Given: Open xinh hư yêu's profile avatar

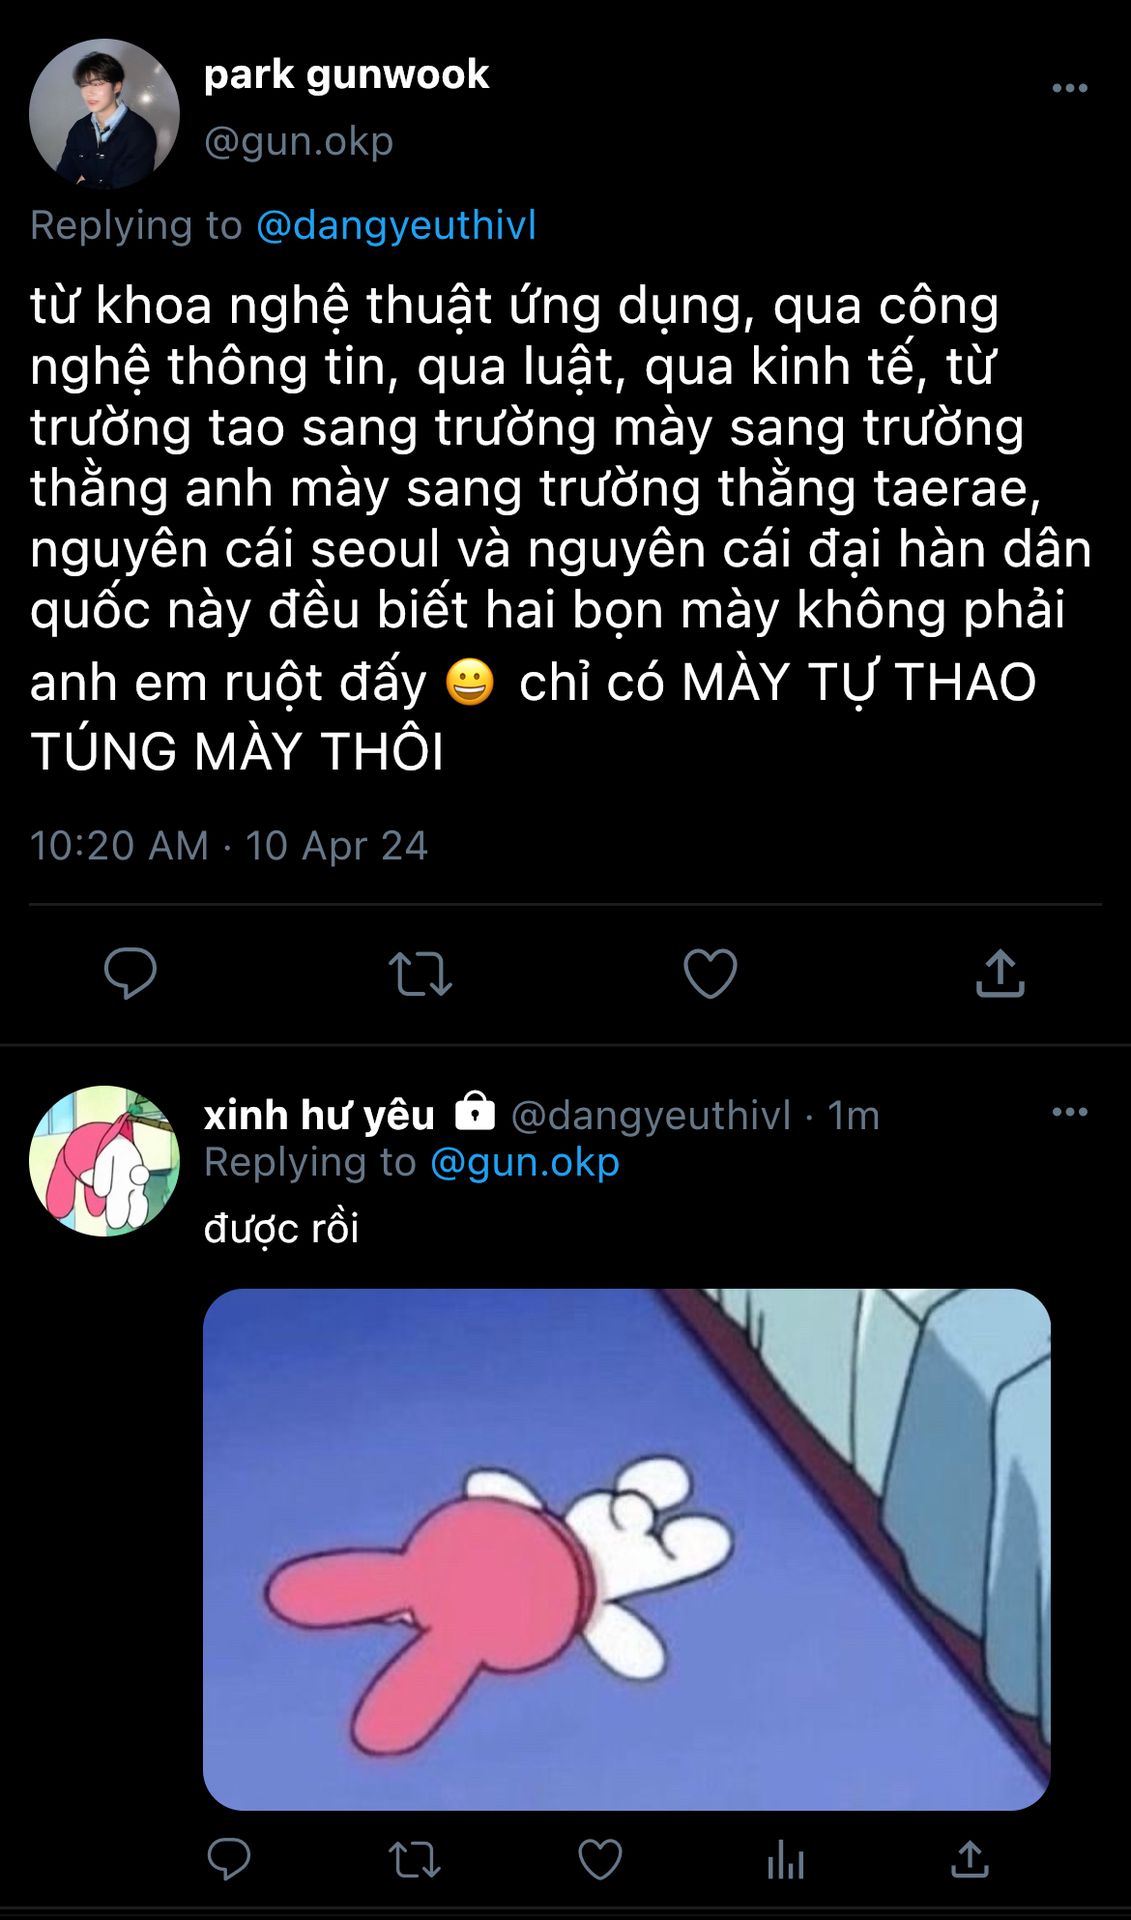Looking at the screenshot, I should coord(104,1161).
